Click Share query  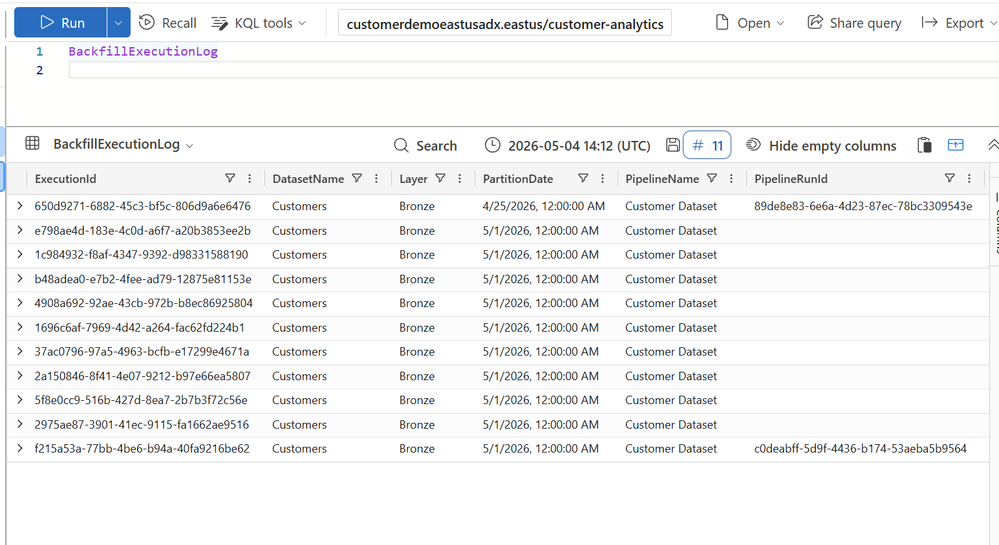[854, 23]
